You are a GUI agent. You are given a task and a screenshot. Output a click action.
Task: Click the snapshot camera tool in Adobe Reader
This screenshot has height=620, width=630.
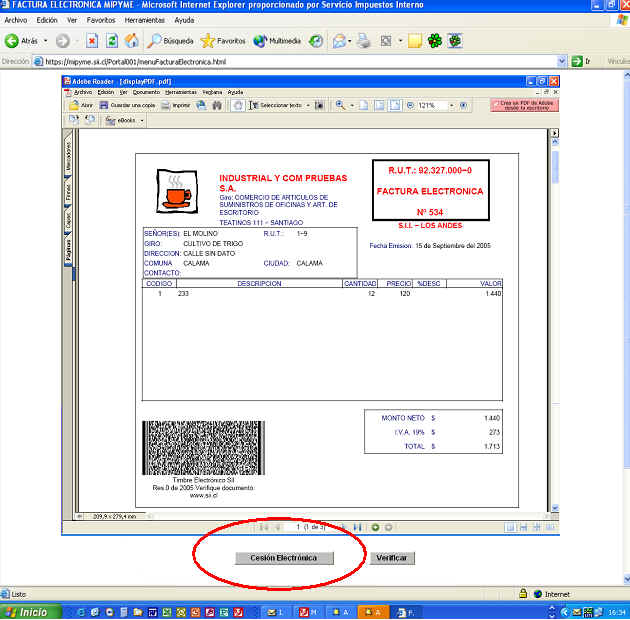pos(319,105)
